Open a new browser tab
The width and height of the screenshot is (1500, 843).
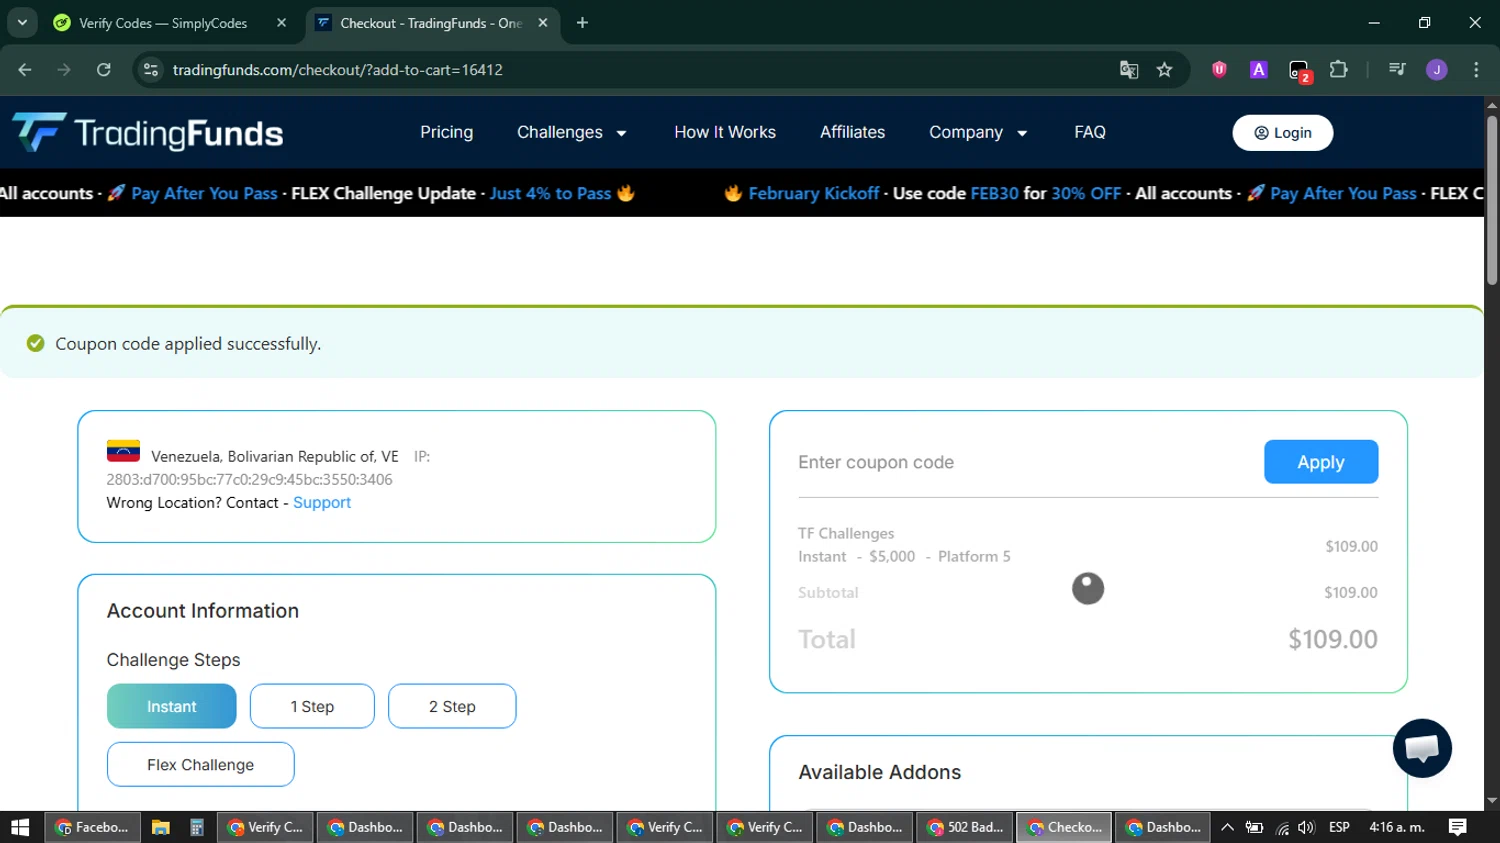(582, 22)
